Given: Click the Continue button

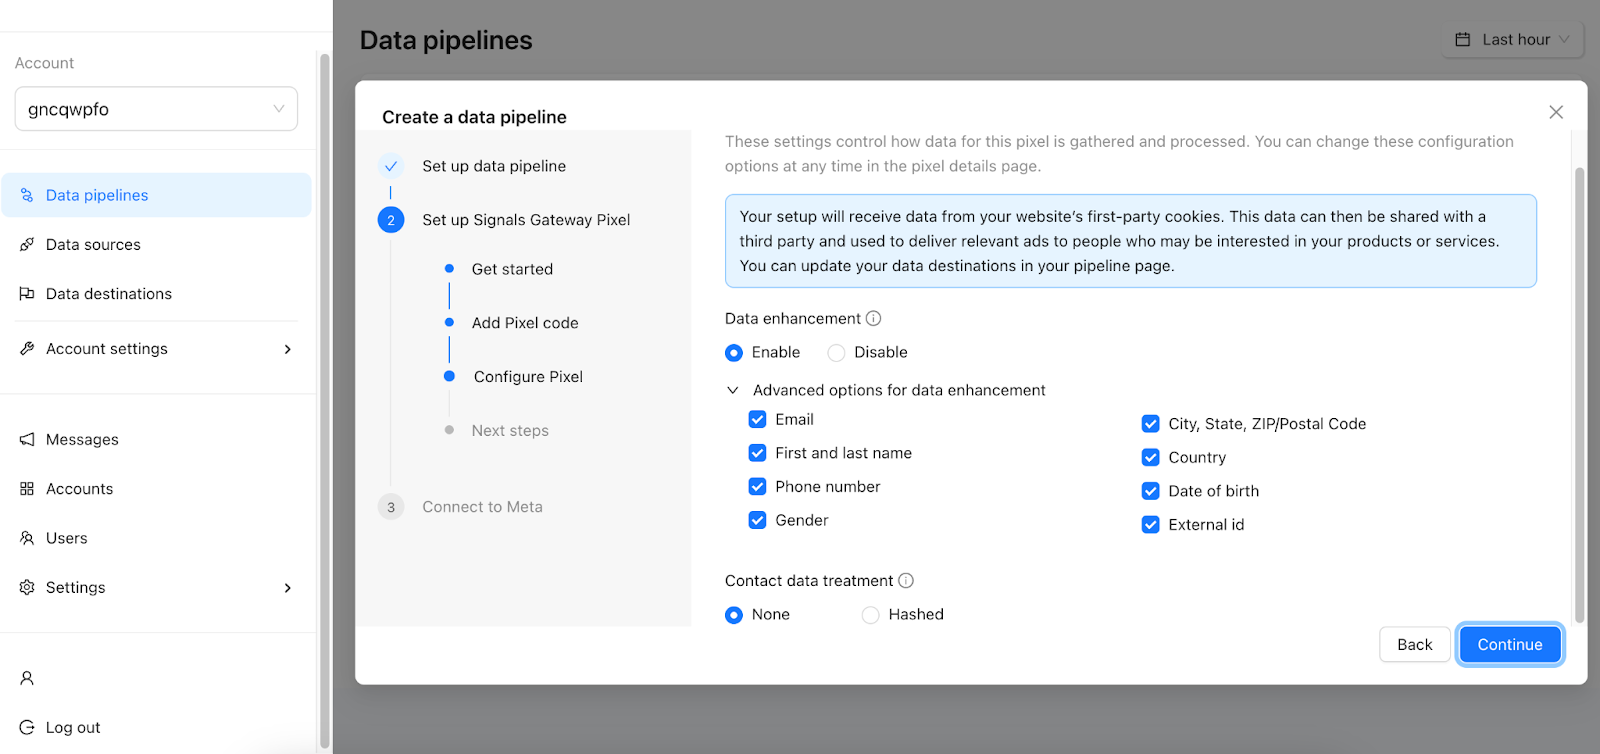Looking at the screenshot, I should (x=1510, y=645).
